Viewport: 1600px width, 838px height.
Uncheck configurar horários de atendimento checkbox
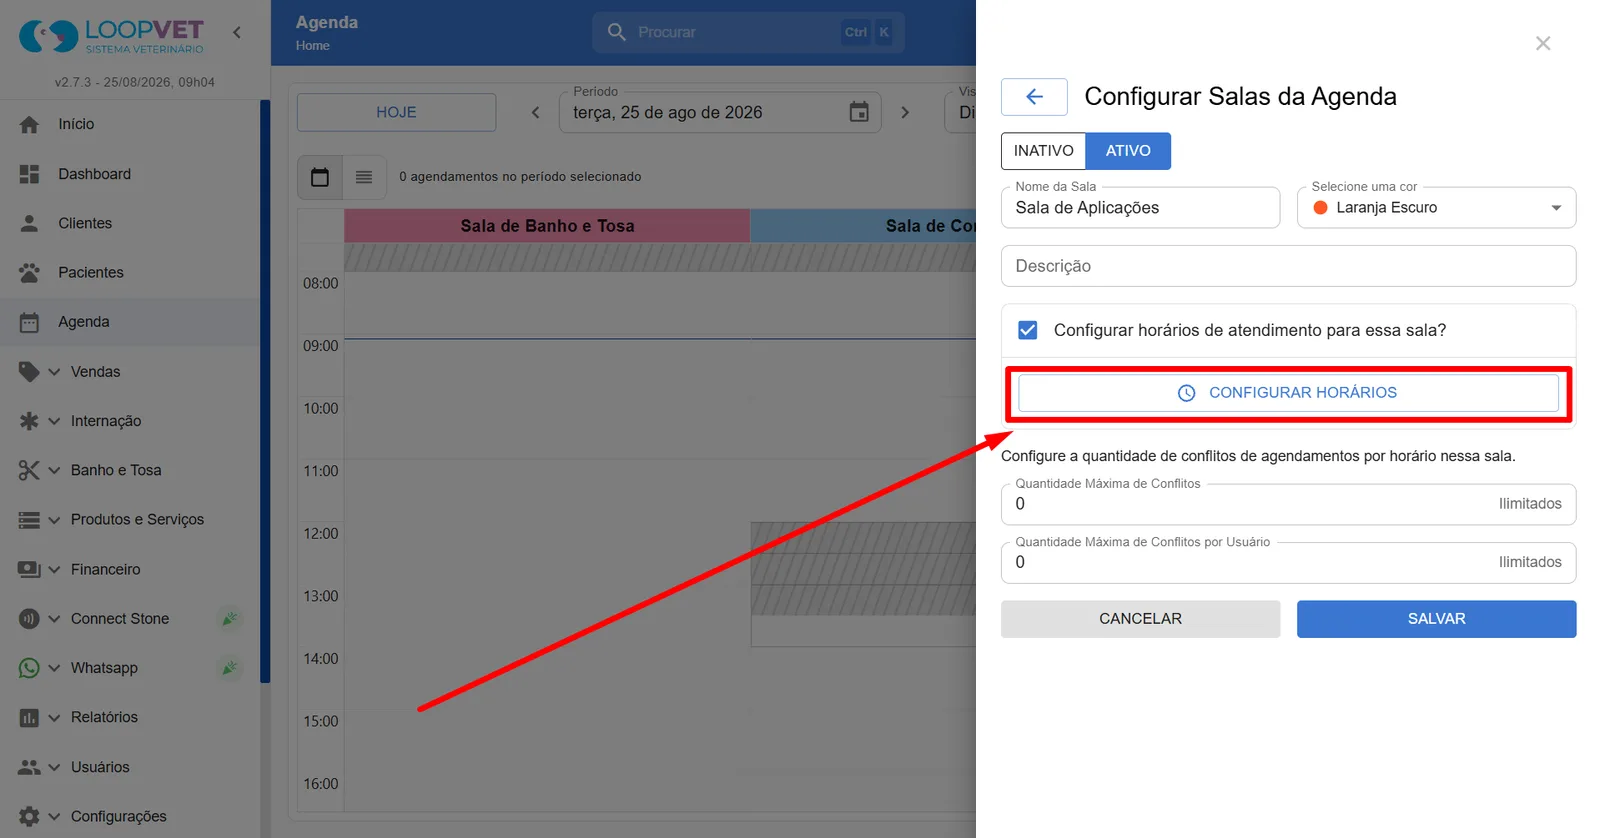click(x=1027, y=330)
